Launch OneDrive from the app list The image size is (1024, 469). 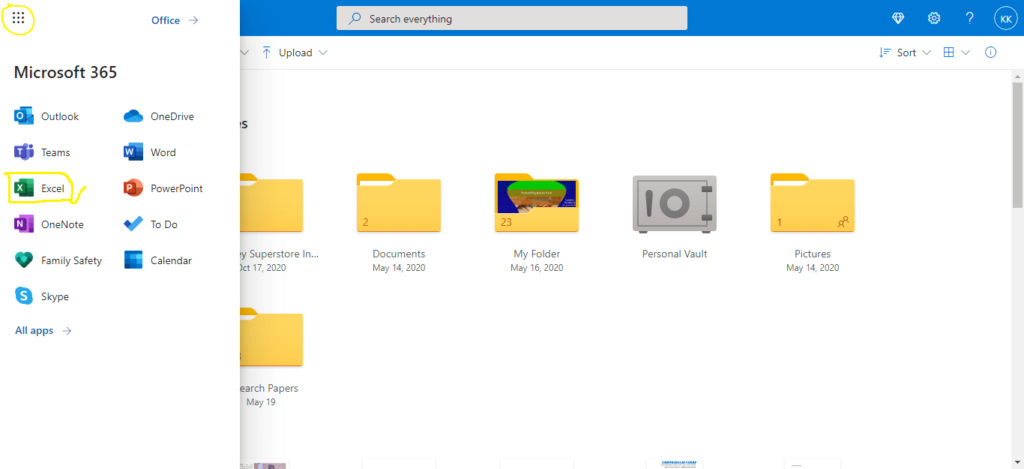tap(159, 116)
